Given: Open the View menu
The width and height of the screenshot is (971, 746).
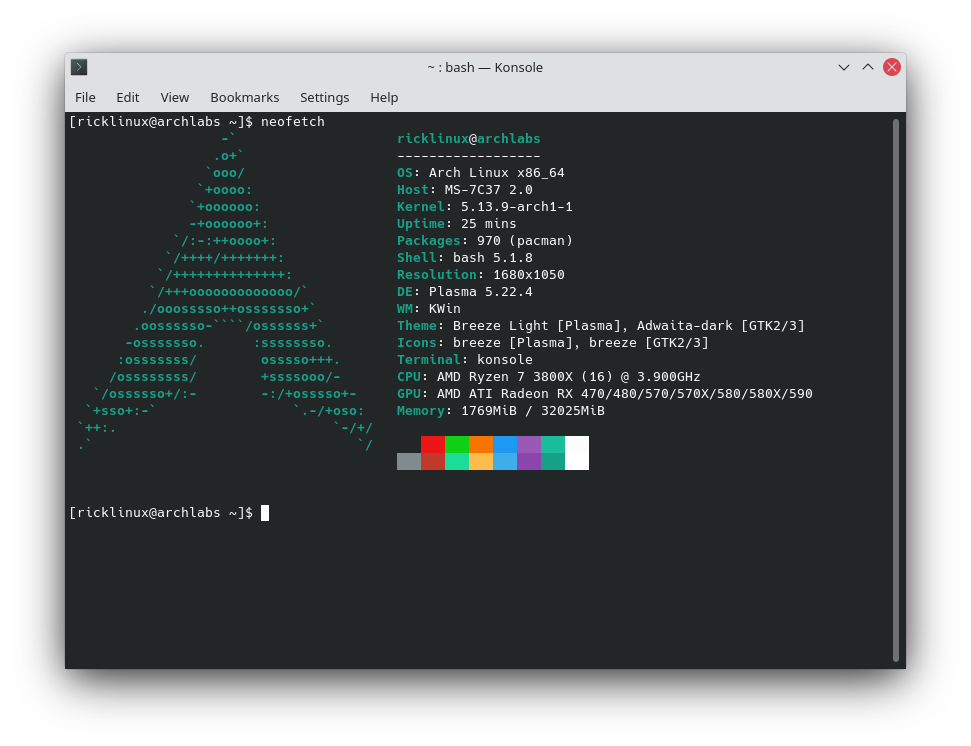Looking at the screenshot, I should 174,97.
